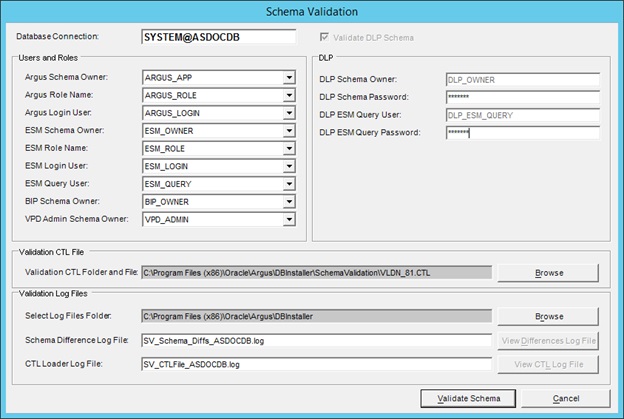Click the DLP ESM Query Password label

pos(369,133)
